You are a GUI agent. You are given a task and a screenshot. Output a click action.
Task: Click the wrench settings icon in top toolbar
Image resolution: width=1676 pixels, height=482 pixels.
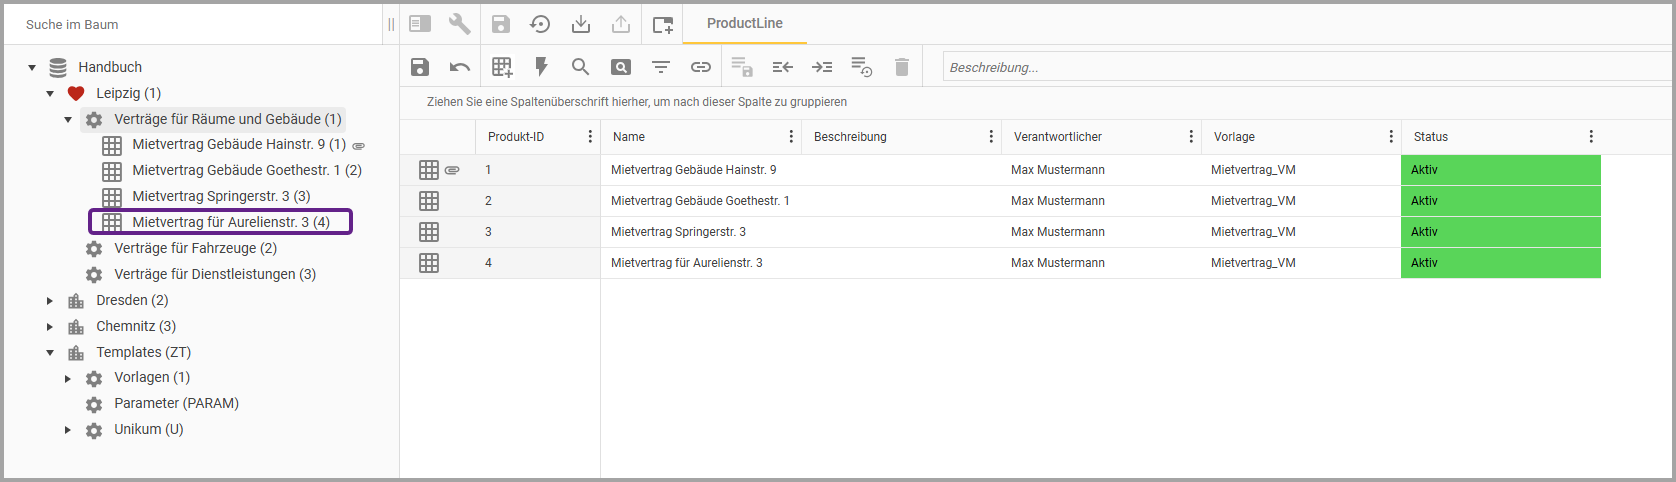pos(460,25)
